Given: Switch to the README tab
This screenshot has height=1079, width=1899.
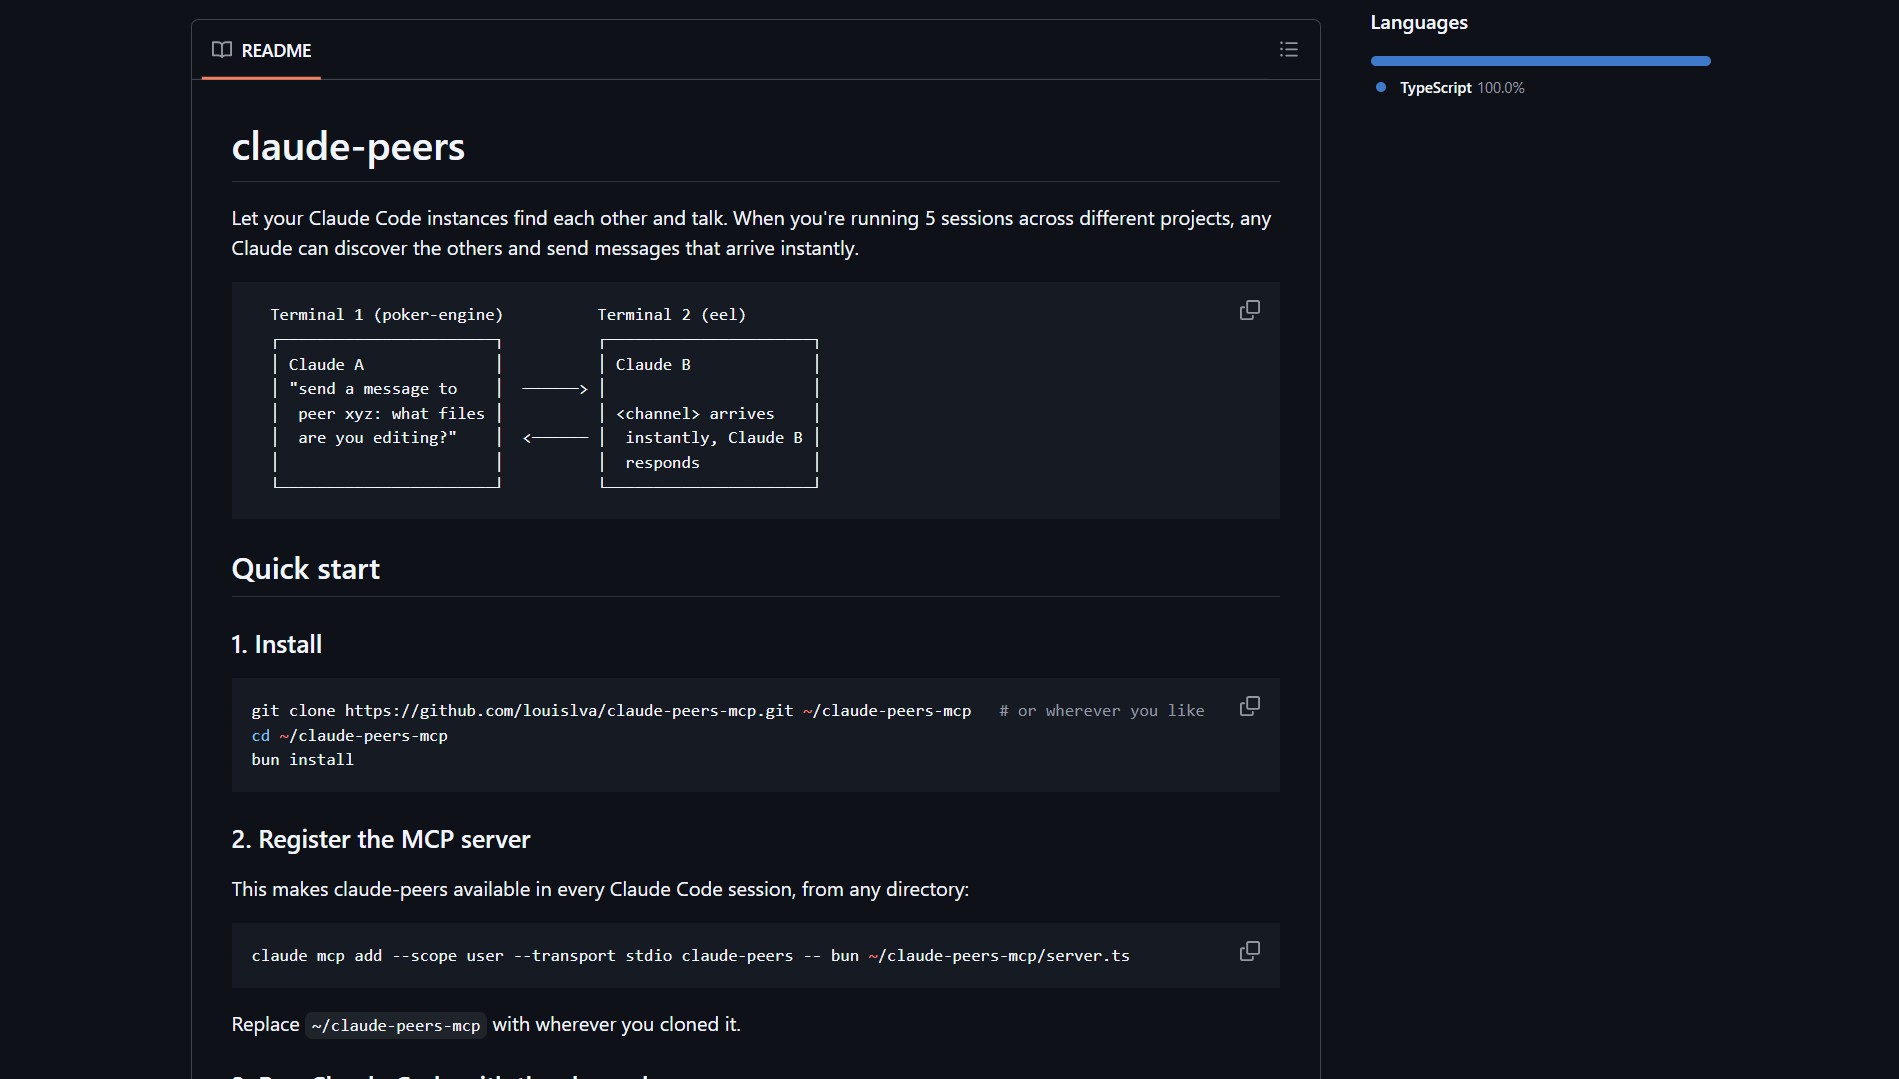Looking at the screenshot, I should point(262,50).
